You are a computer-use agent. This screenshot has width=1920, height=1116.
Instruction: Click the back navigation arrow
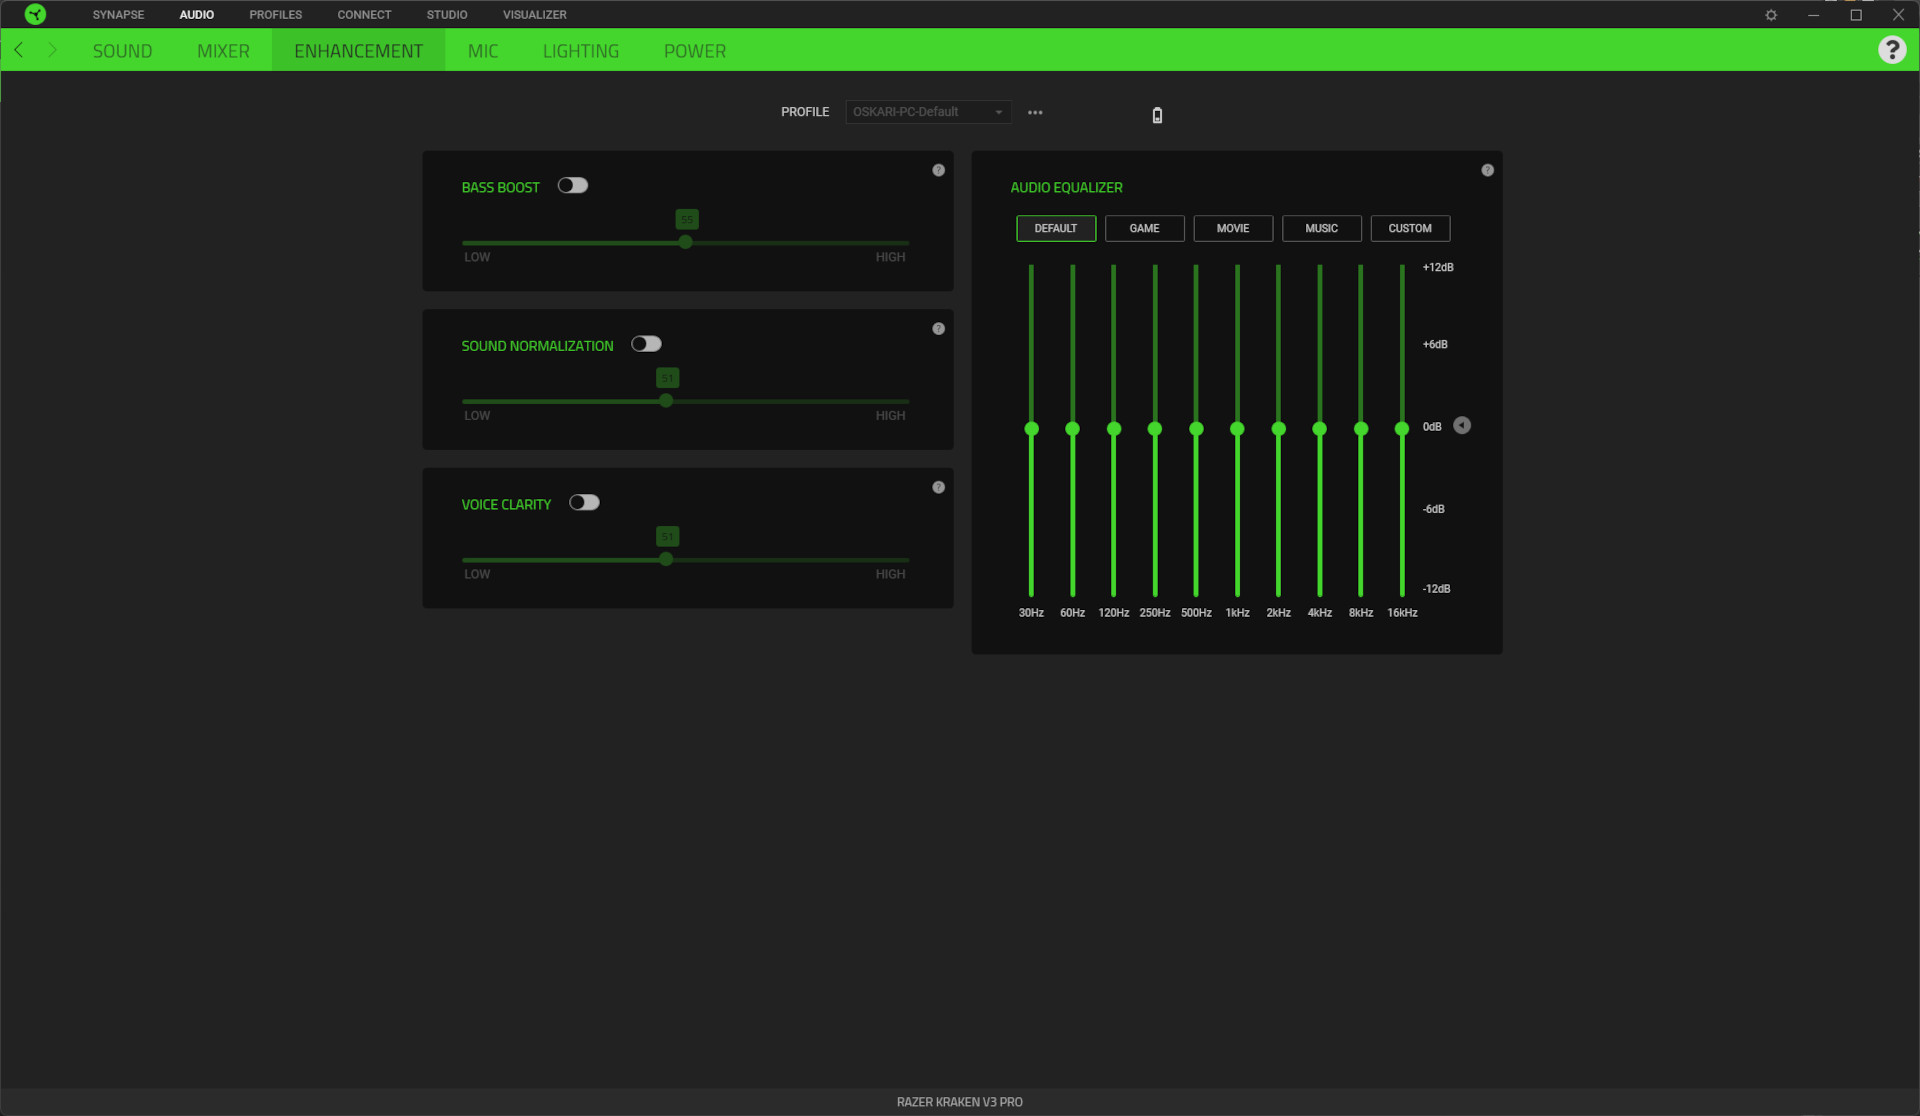click(18, 50)
